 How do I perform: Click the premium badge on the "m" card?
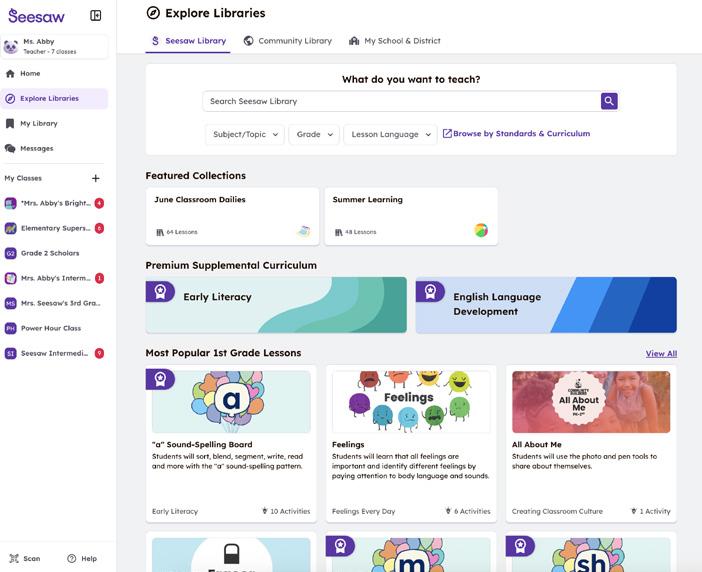point(340,546)
